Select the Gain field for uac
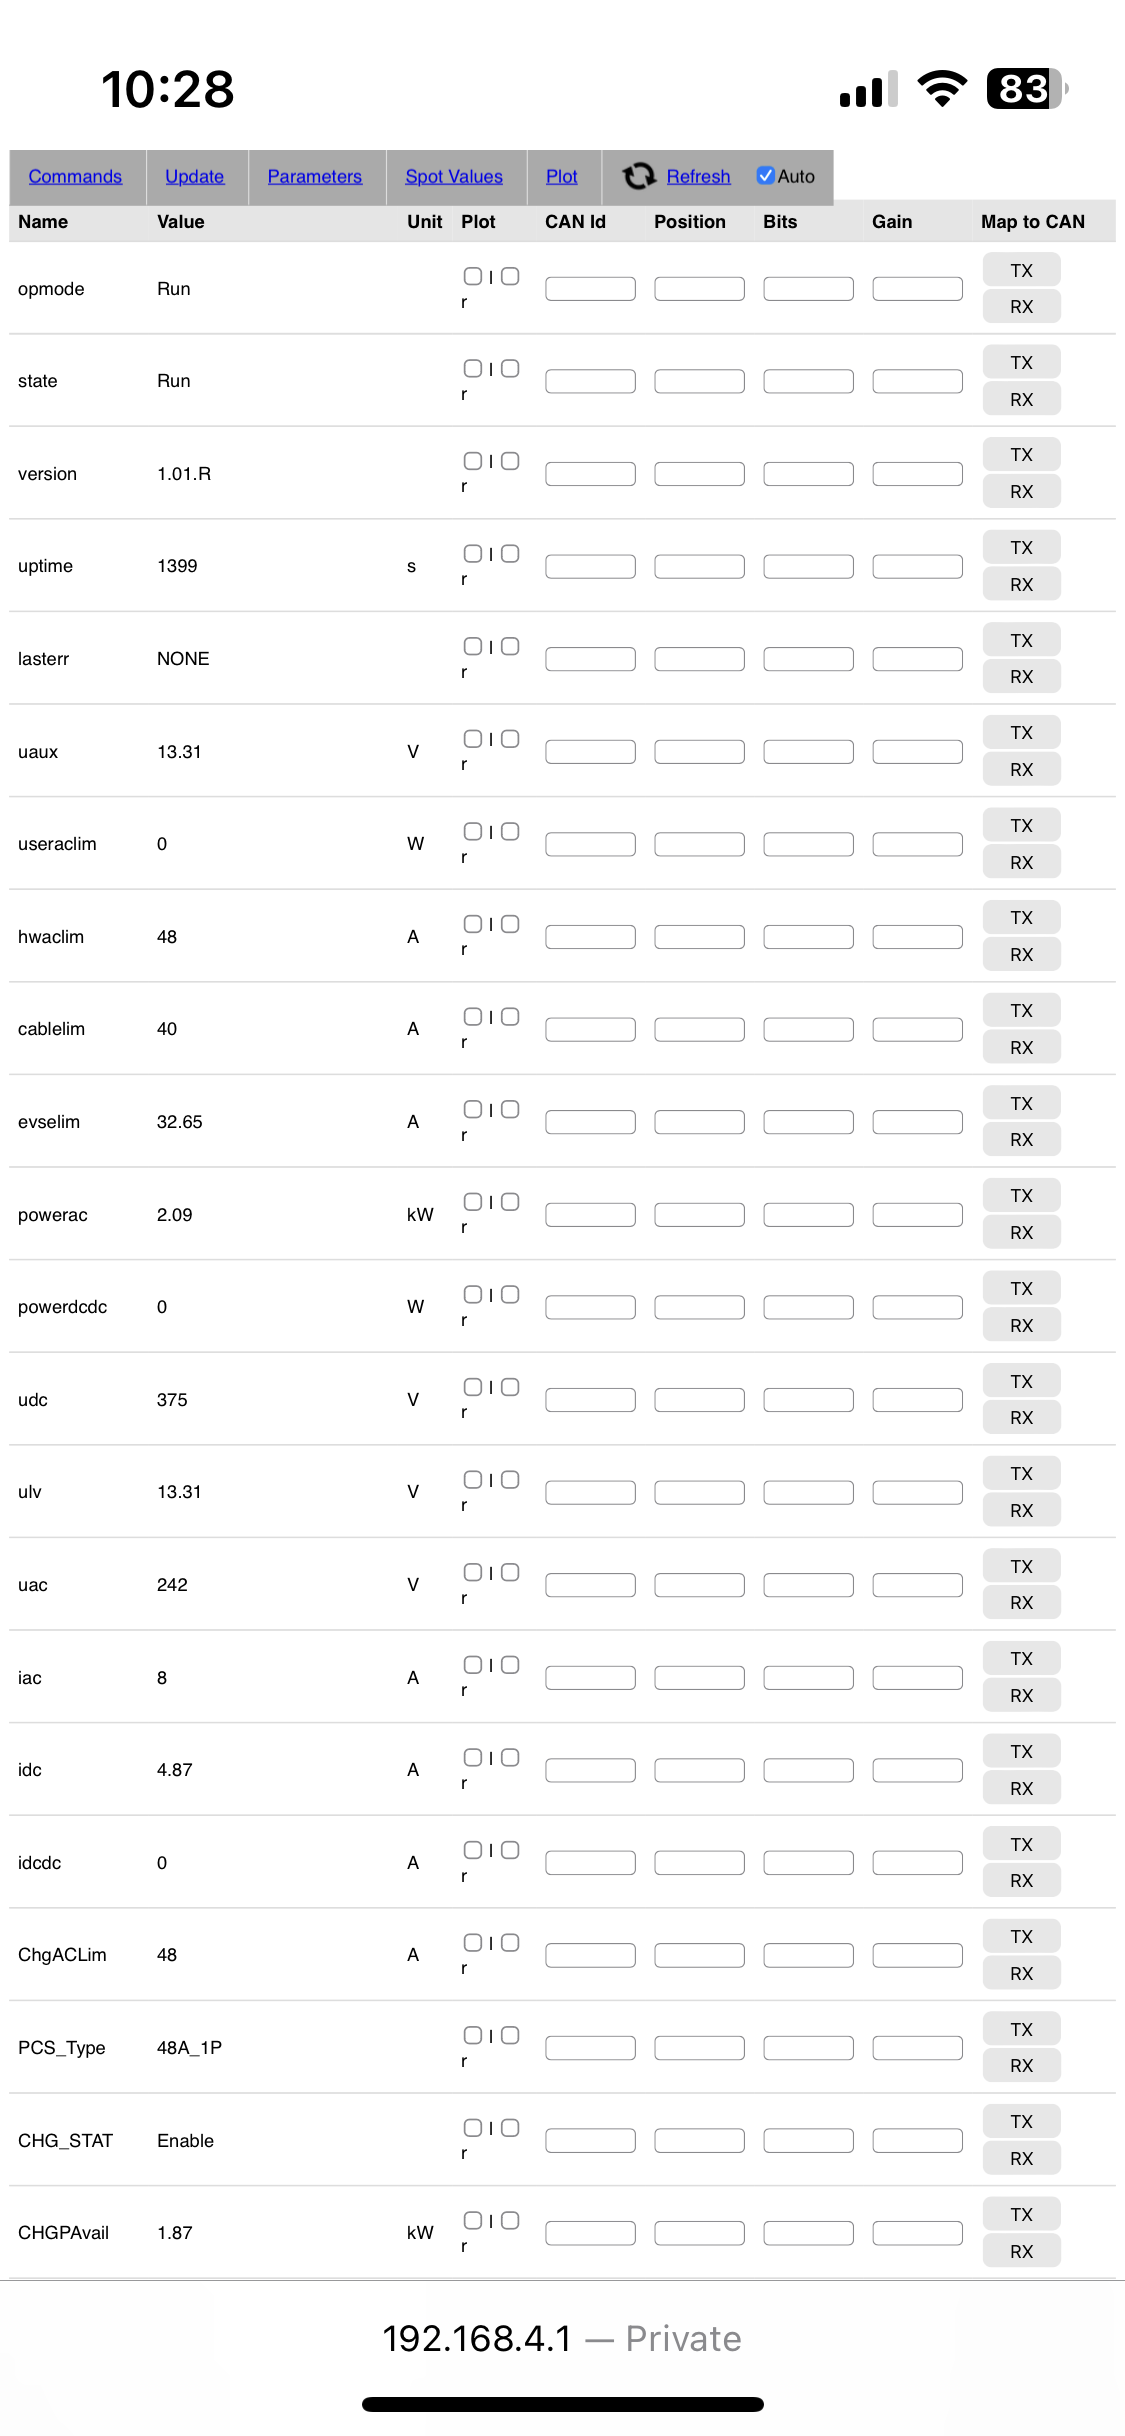 pos(917,1585)
